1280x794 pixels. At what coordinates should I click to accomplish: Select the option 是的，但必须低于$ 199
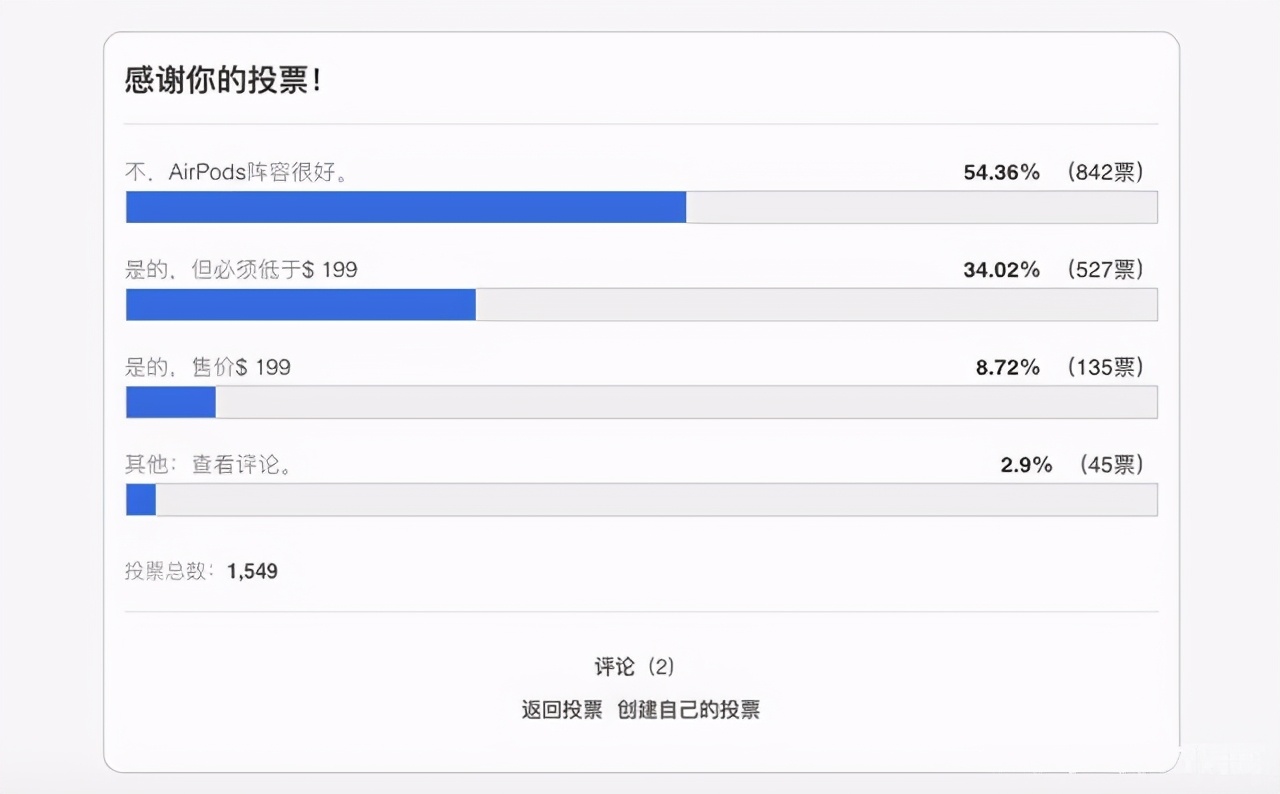(240, 269)
